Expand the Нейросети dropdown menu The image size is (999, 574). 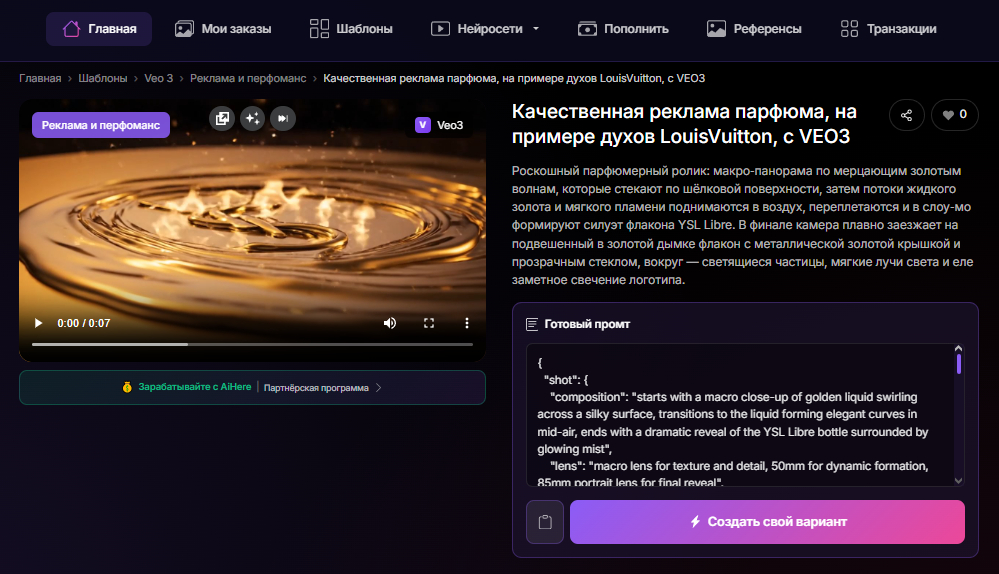[485, 29]
